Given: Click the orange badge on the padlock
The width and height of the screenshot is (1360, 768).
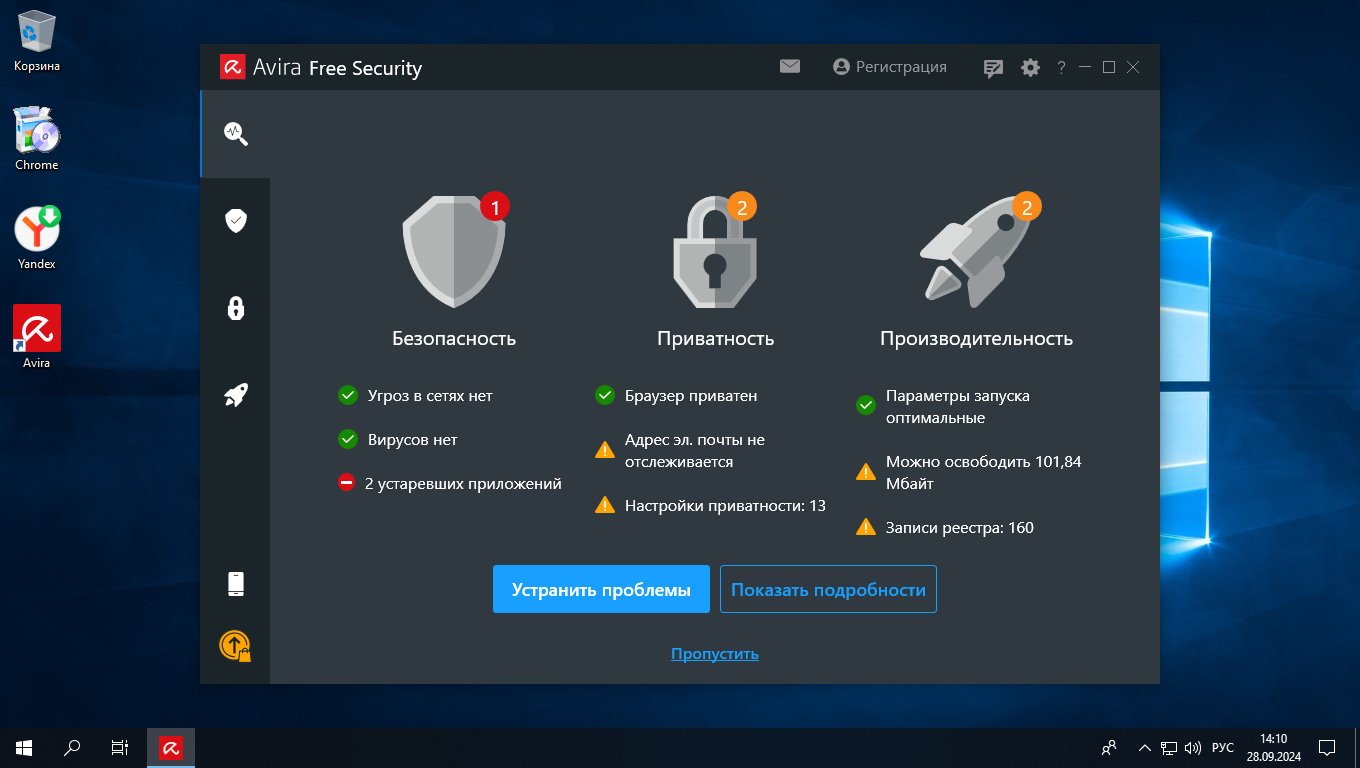Looking at the screenshot, I should coord(742,207).
